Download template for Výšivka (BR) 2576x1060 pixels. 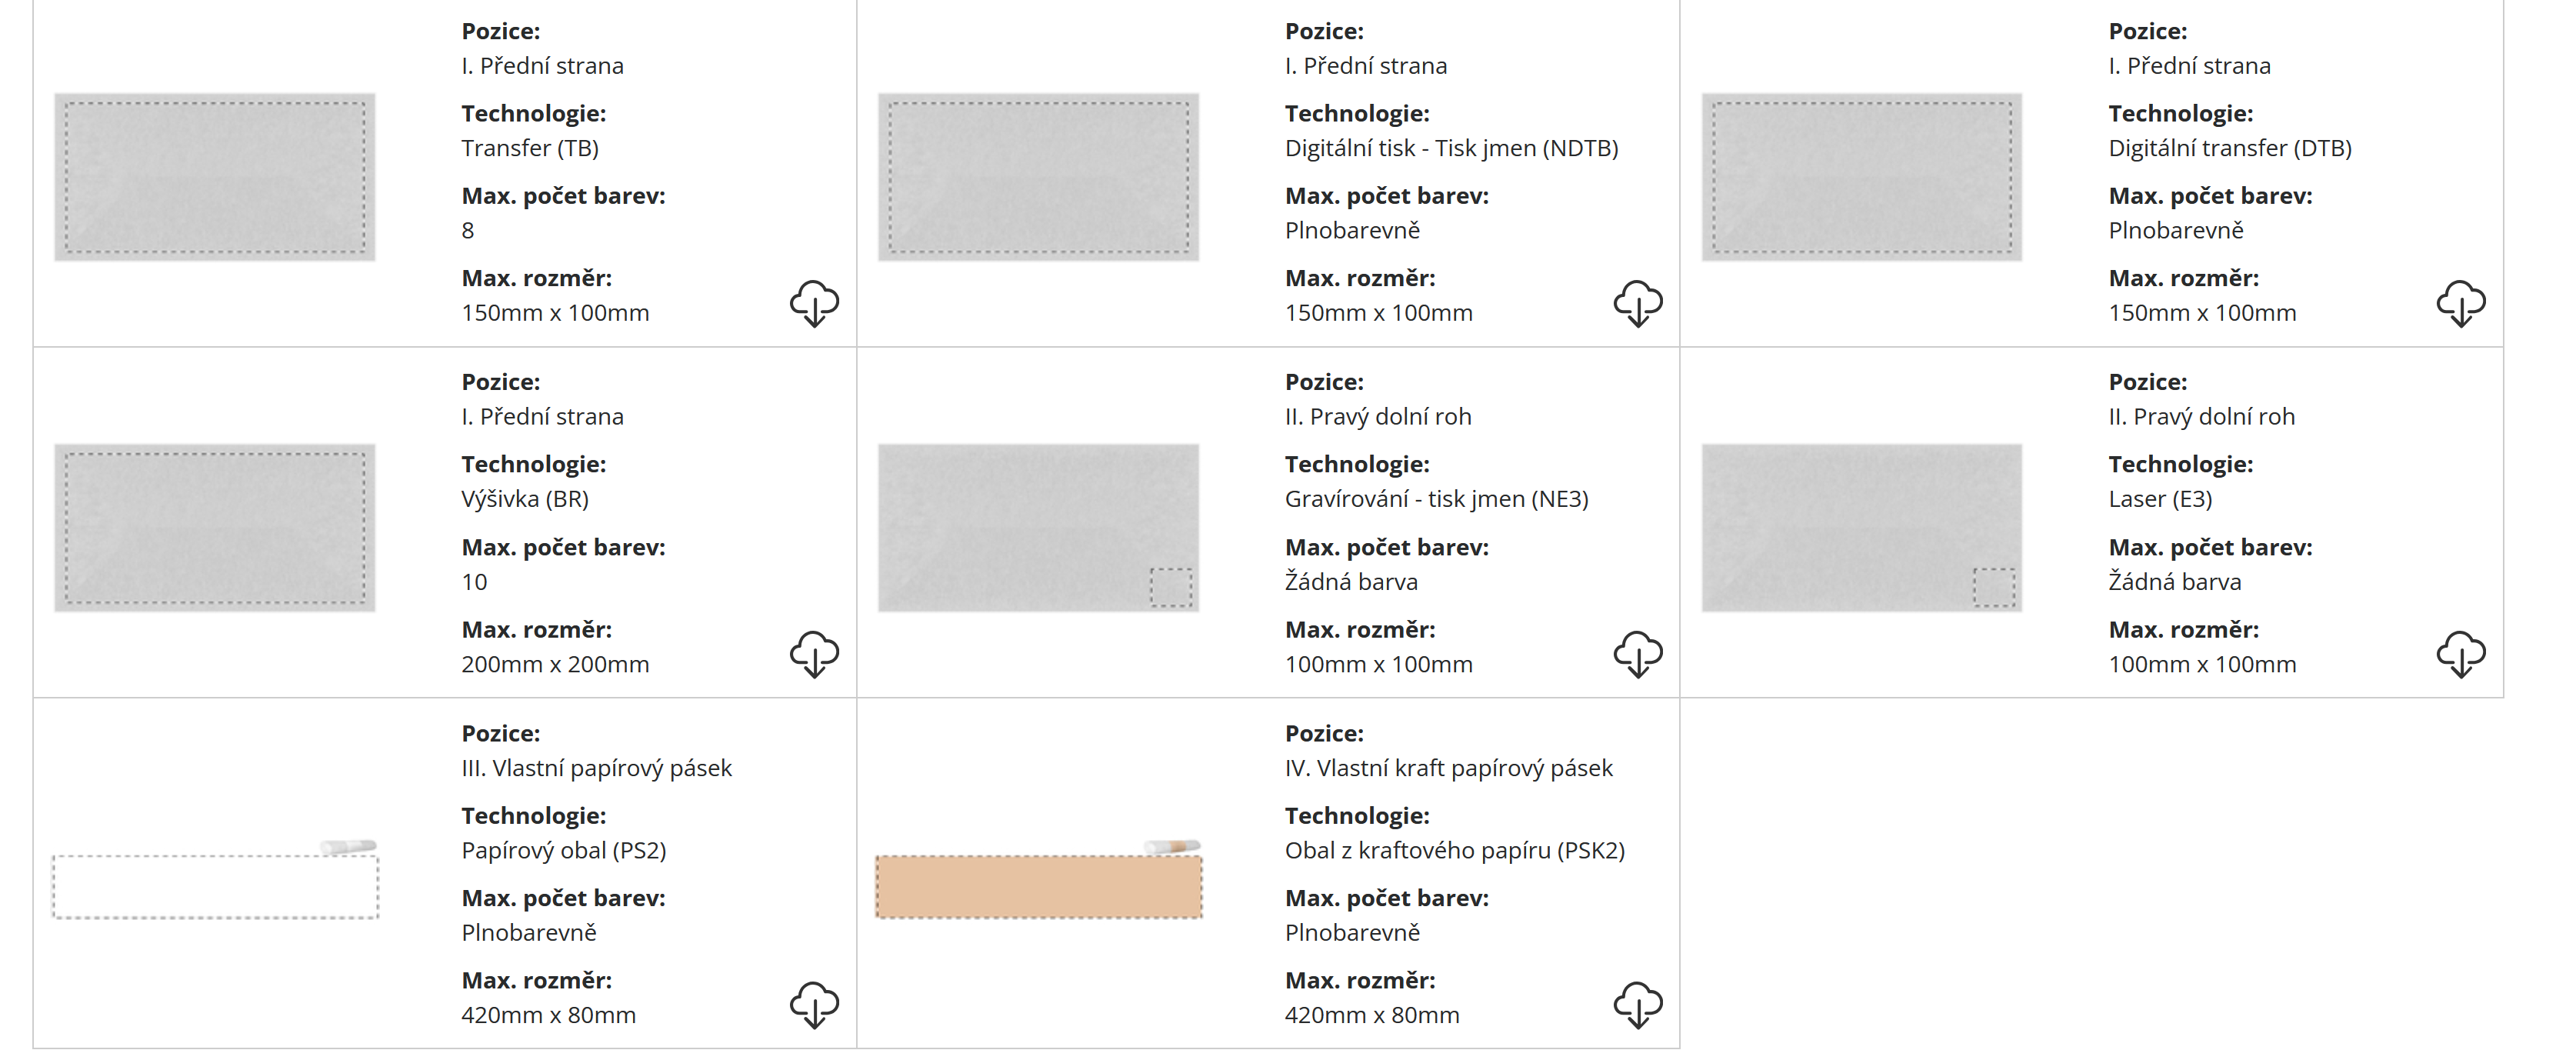(x=814, y=654)
